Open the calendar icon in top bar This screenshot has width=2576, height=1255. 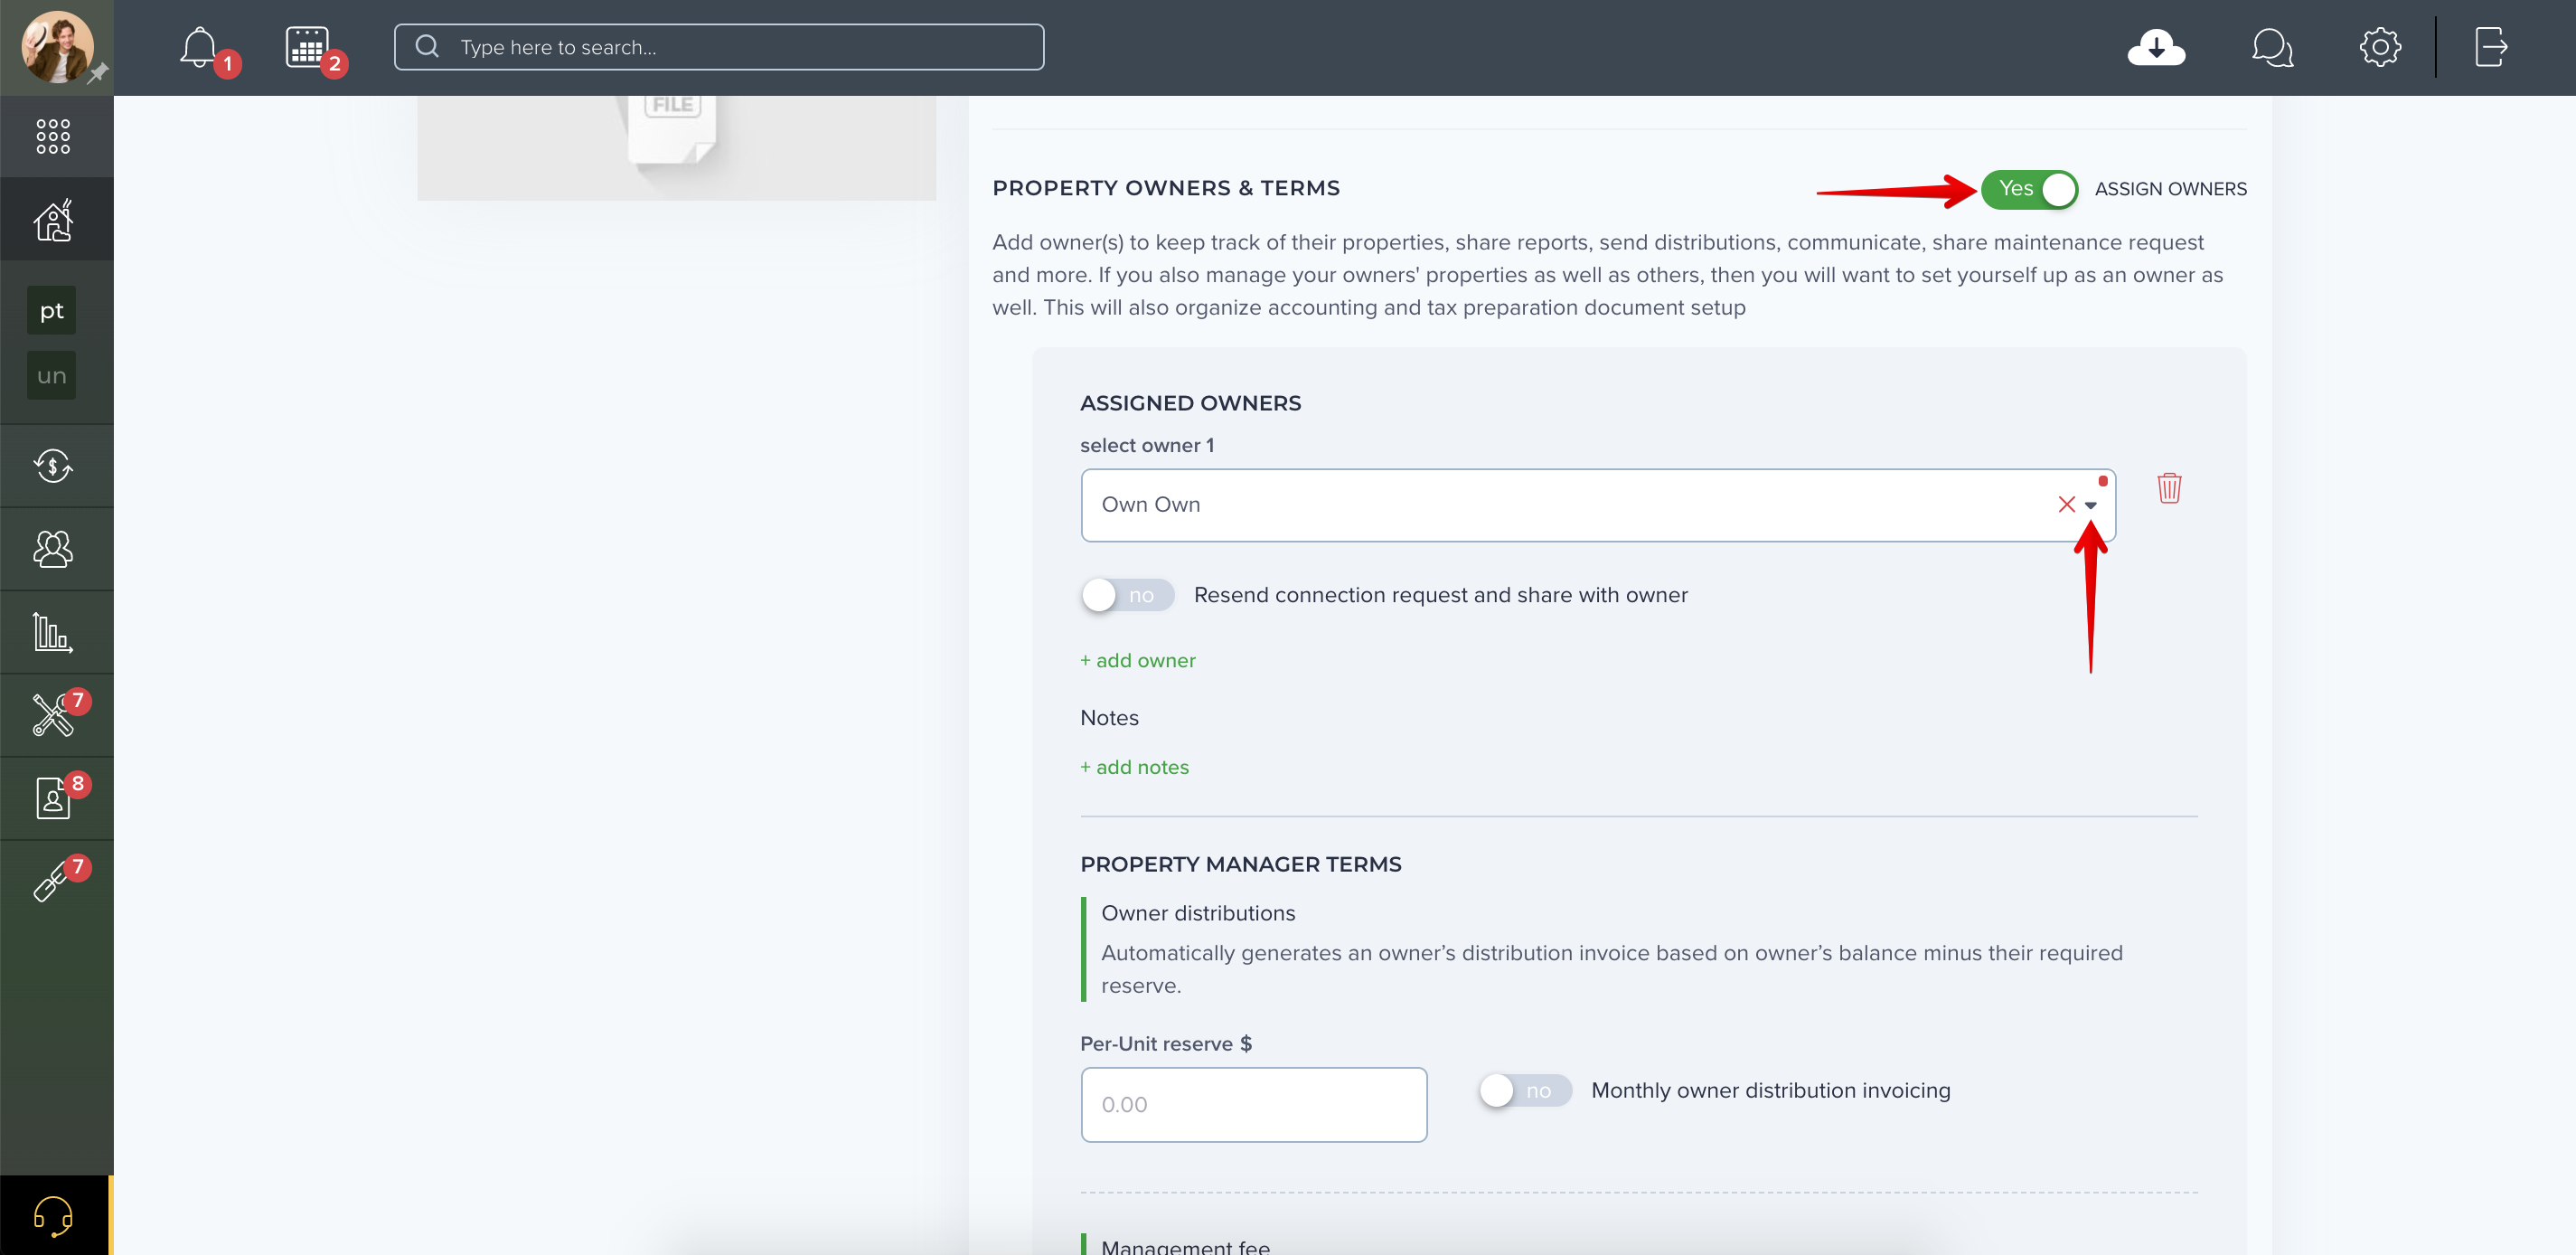click(307, 47)
